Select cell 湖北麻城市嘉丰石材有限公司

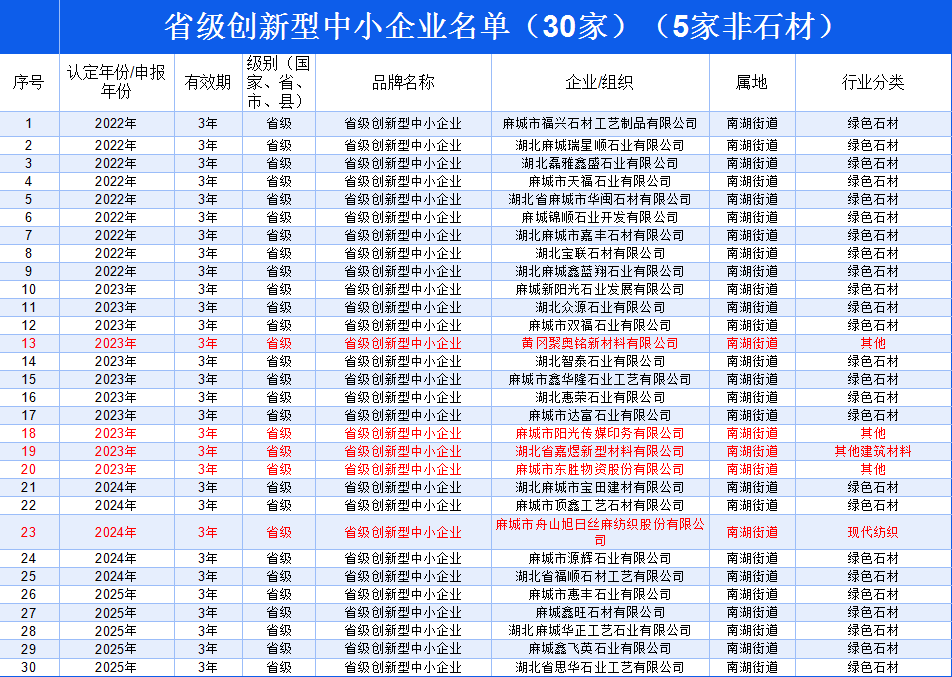pos(600,236)
